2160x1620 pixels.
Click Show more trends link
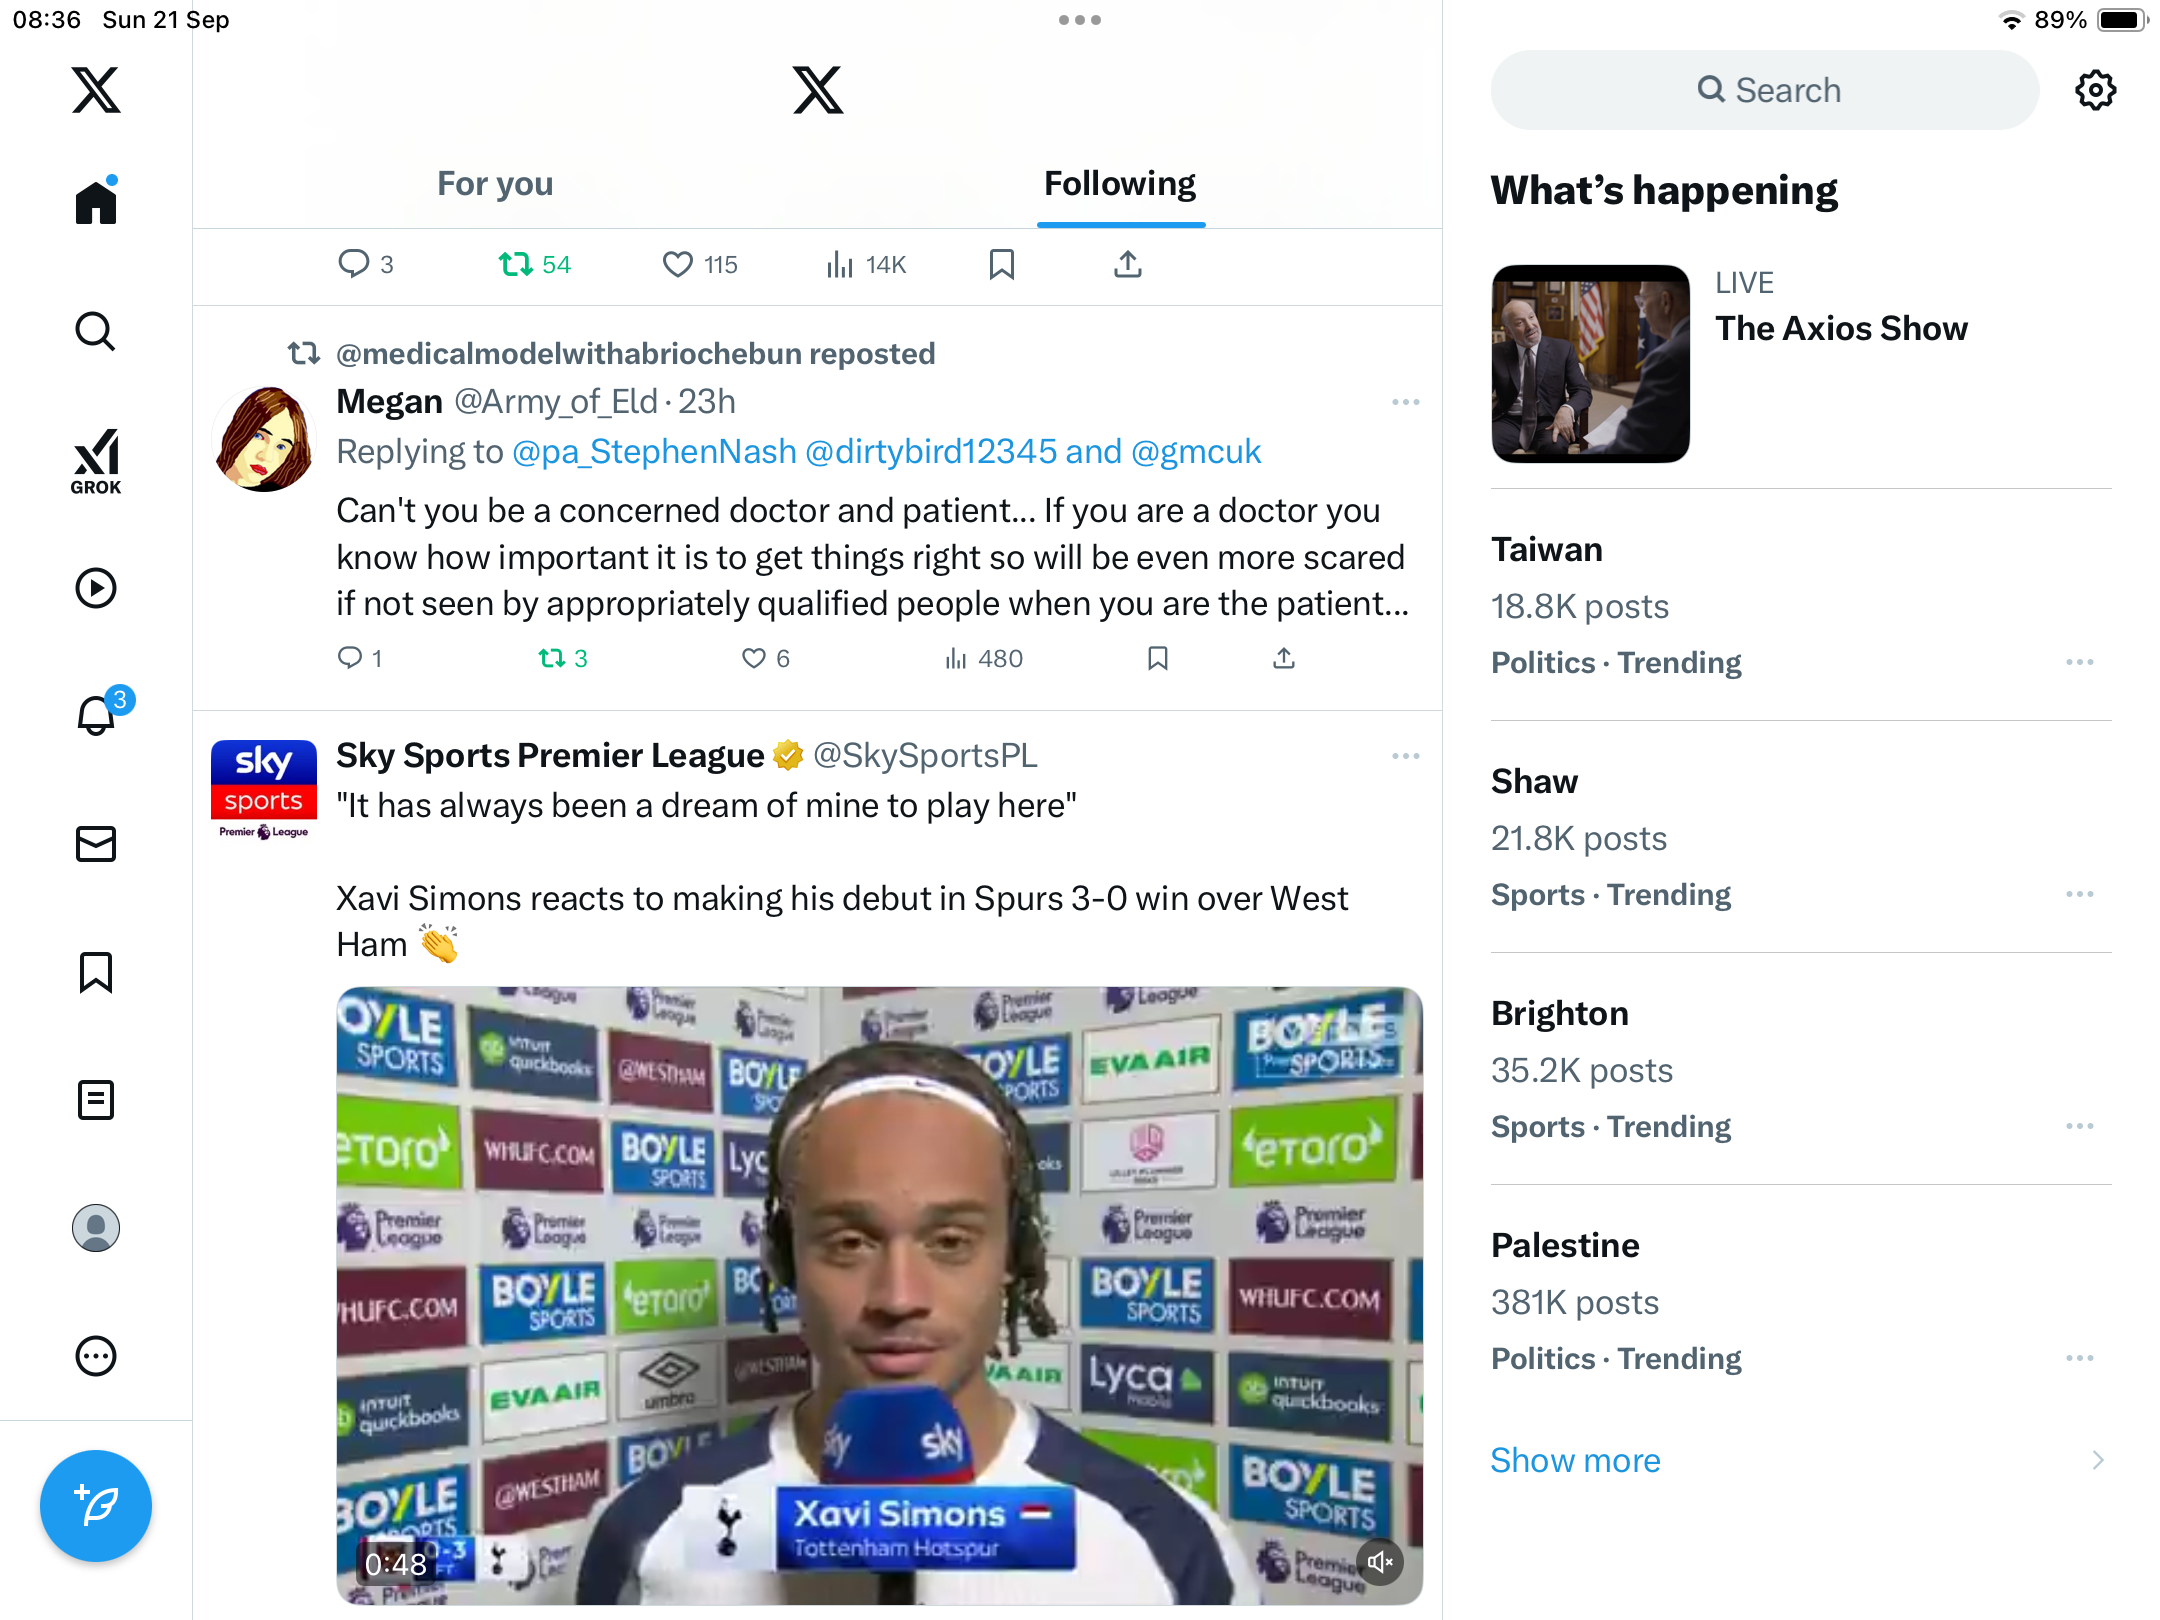(1575, 1460)
